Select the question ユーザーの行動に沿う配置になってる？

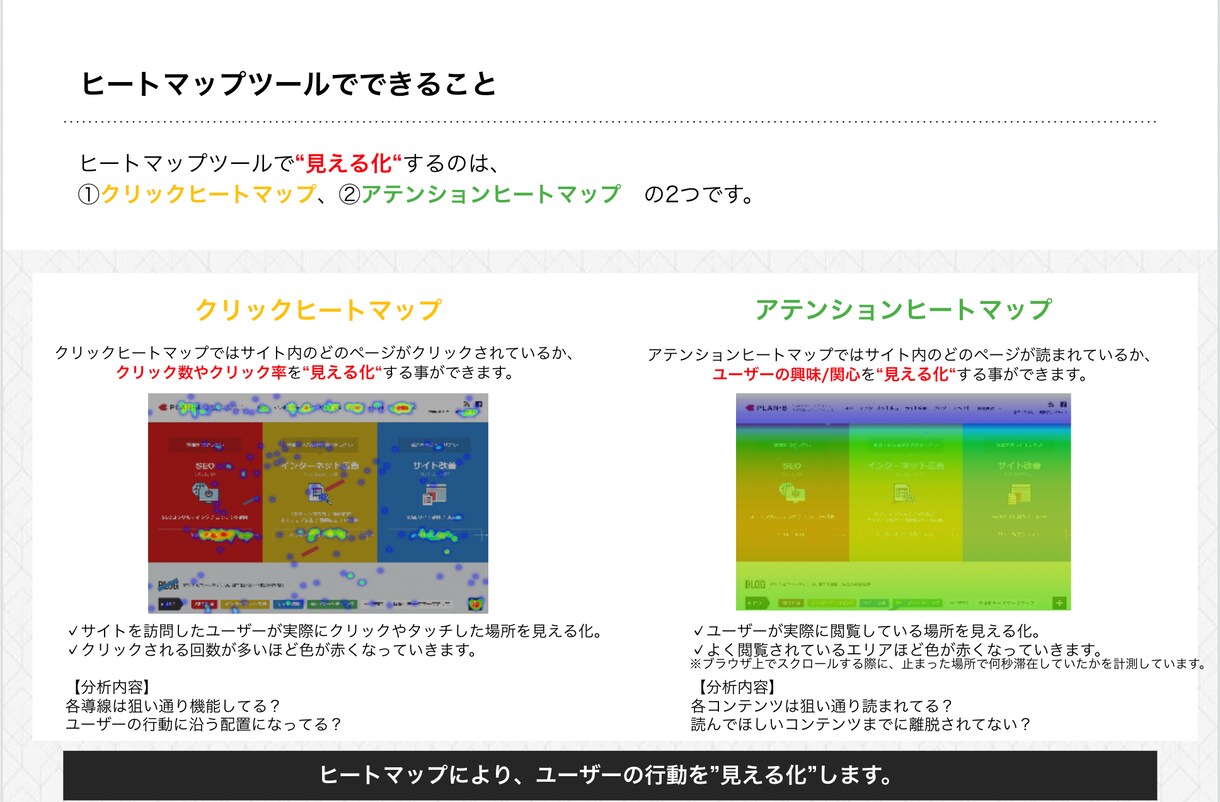[206, 724]
